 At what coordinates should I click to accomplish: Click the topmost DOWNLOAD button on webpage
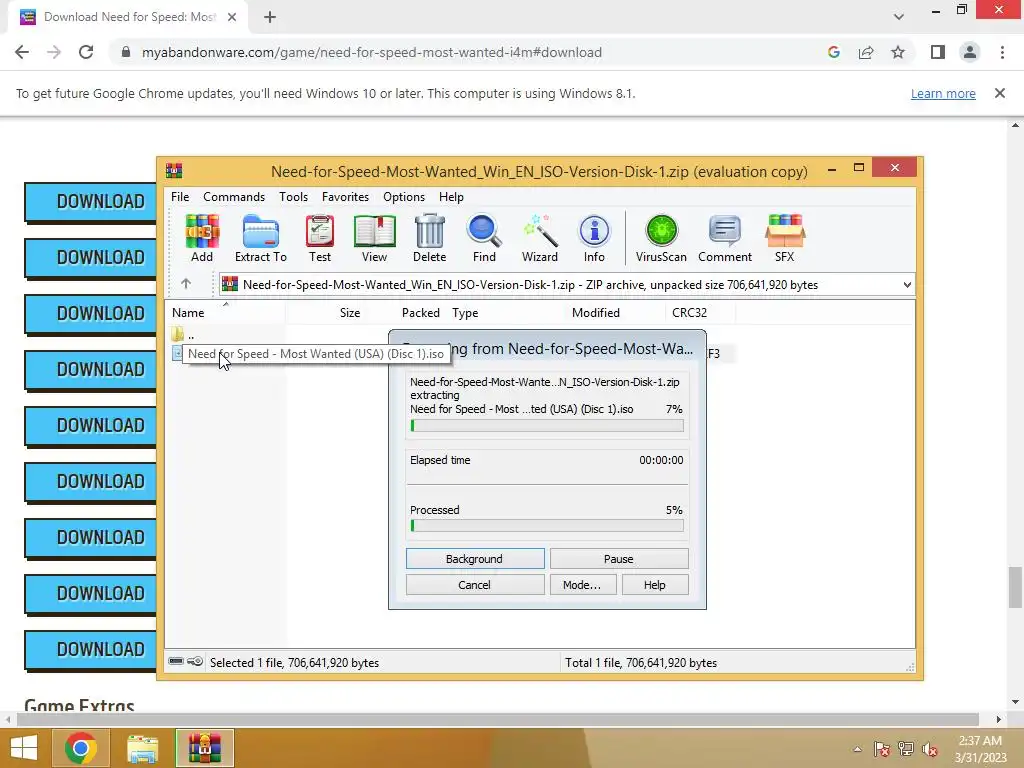(90, 202)
